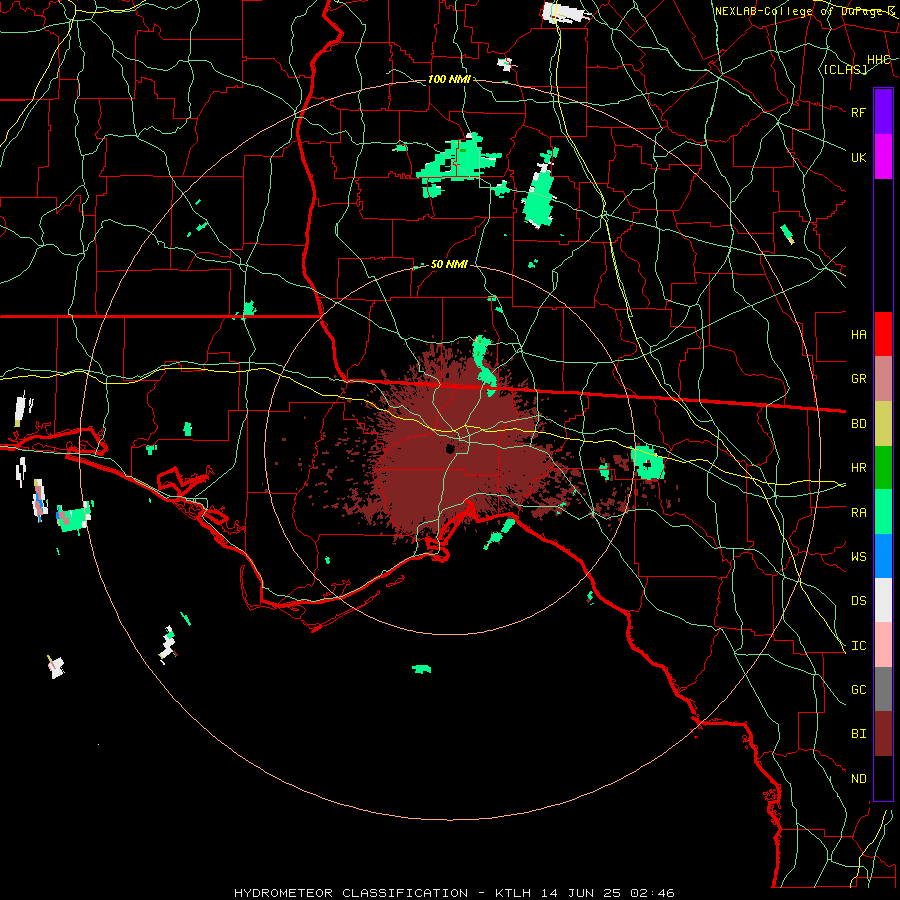Click the bright green RA rain swatch
This screenshot has width=900, height=900.
883,512
